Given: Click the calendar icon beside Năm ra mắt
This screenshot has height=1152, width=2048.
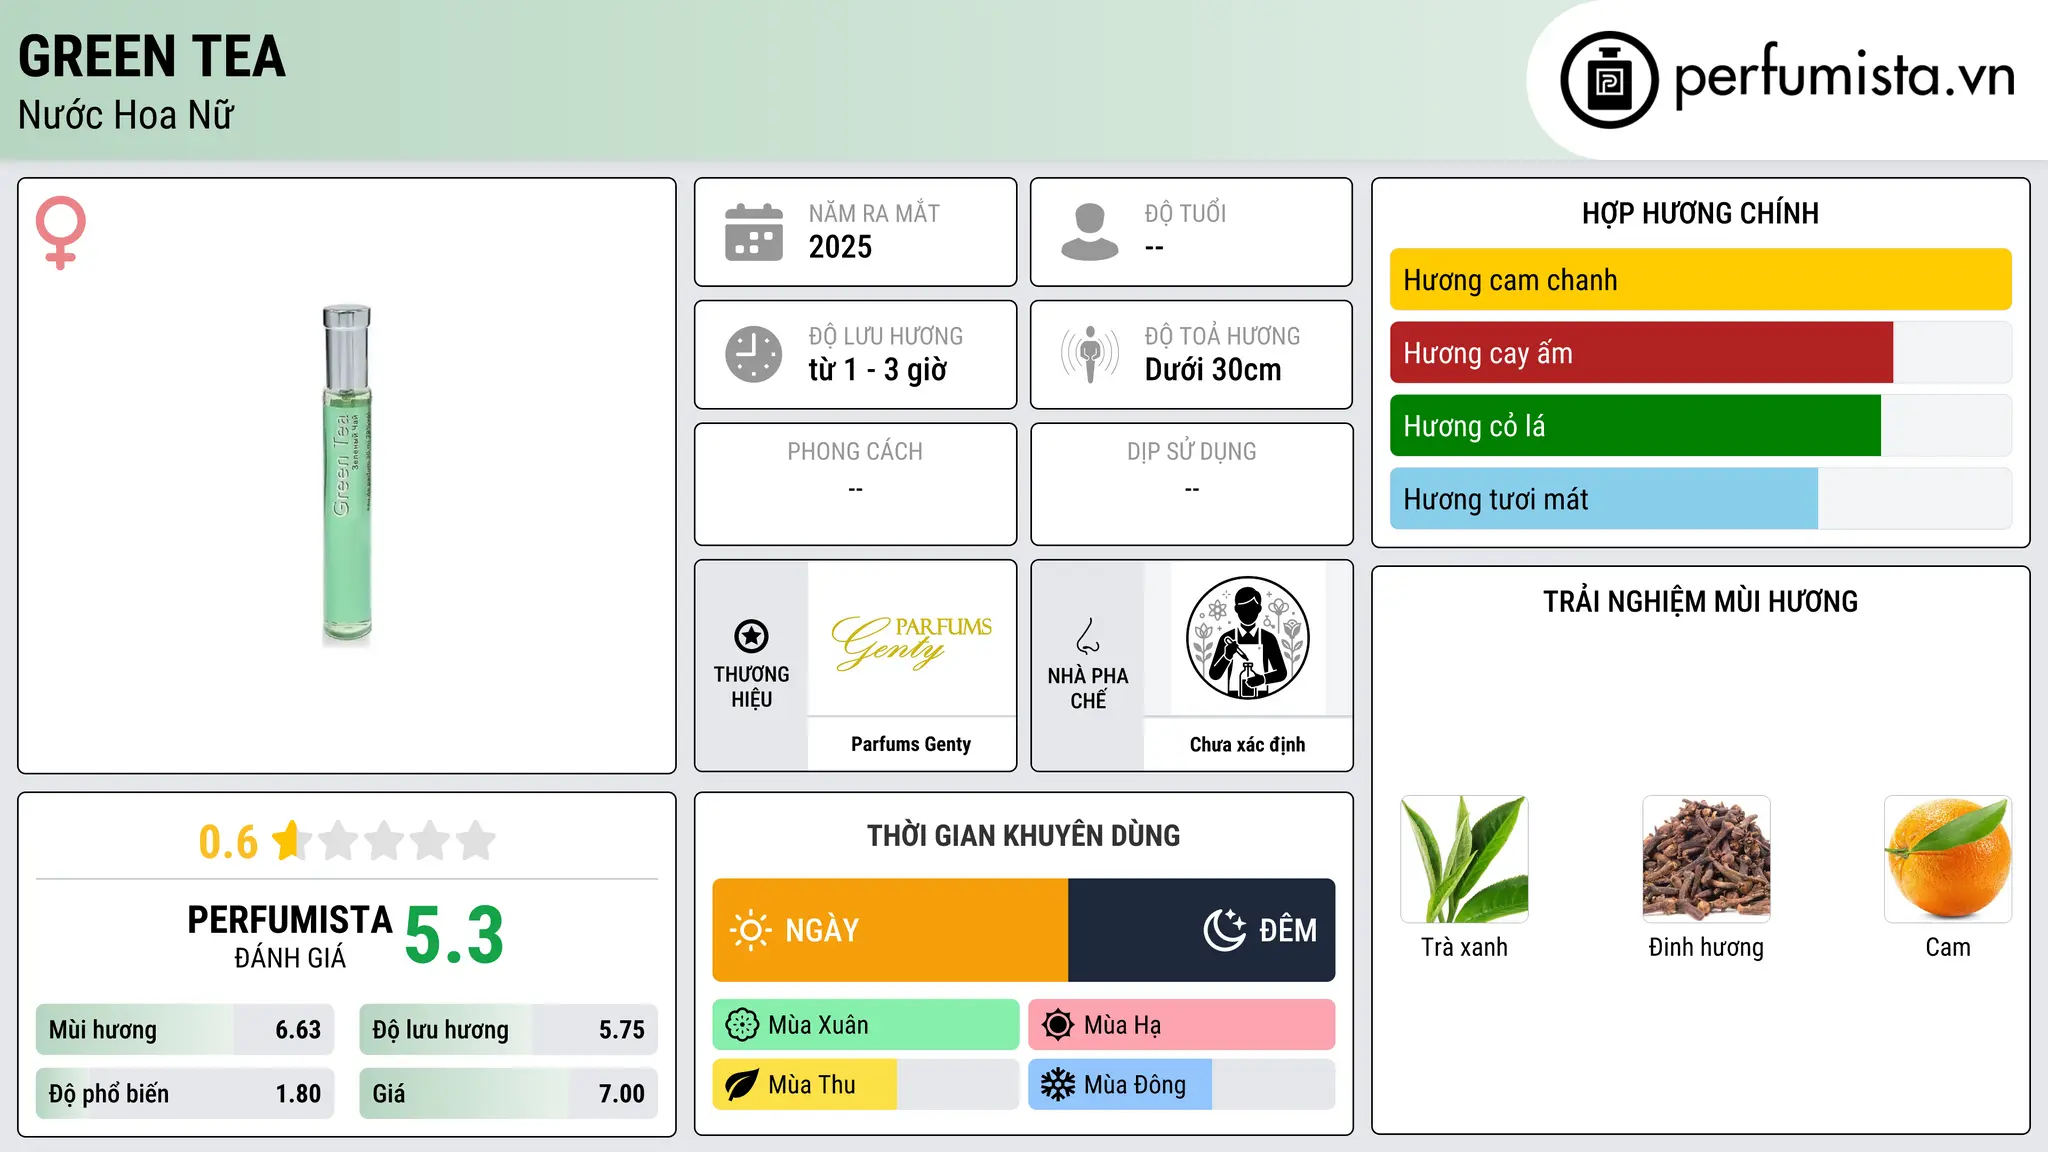Looking at the screenshot, I should coord(753,232).
